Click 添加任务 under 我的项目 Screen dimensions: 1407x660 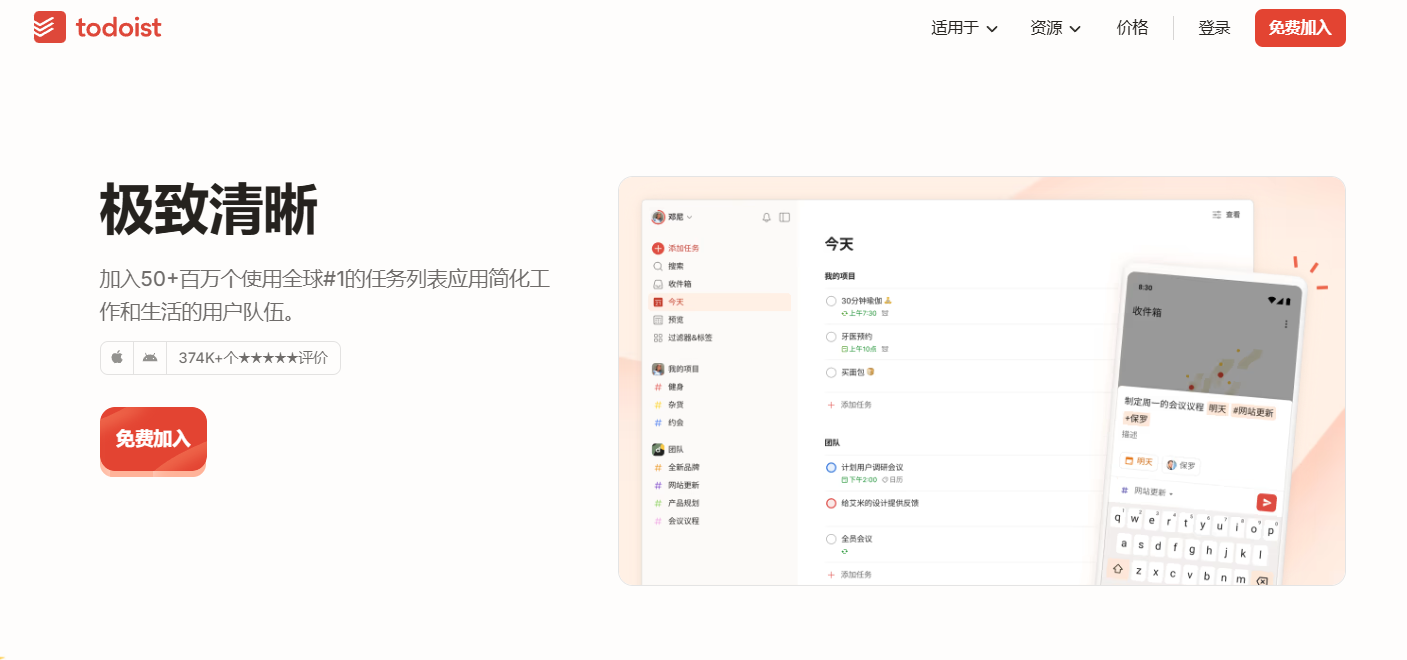pos(849,405)
